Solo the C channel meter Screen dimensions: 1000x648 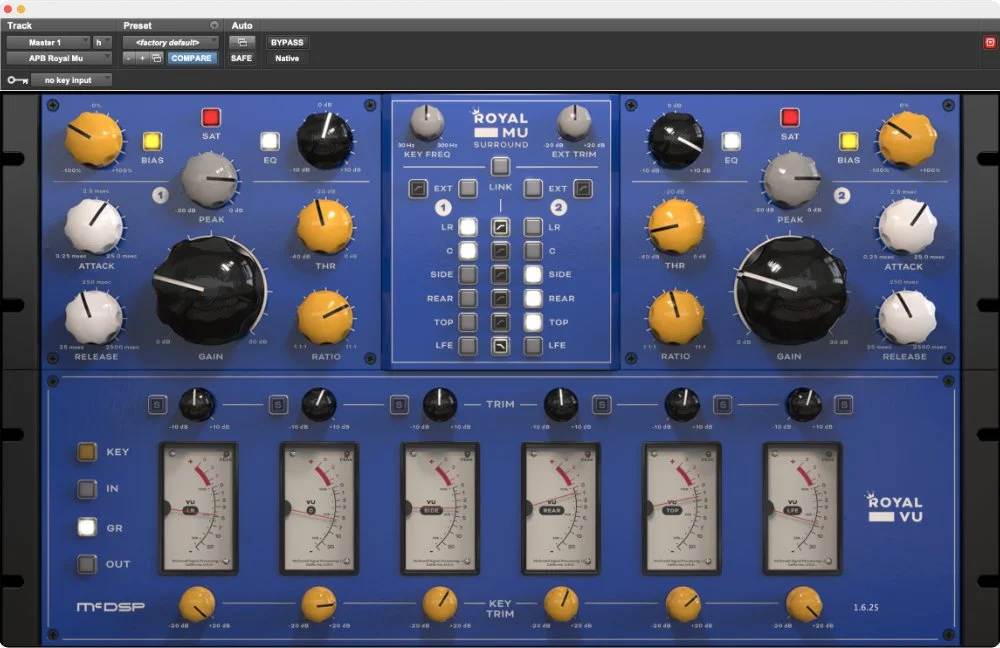point(278,404)
